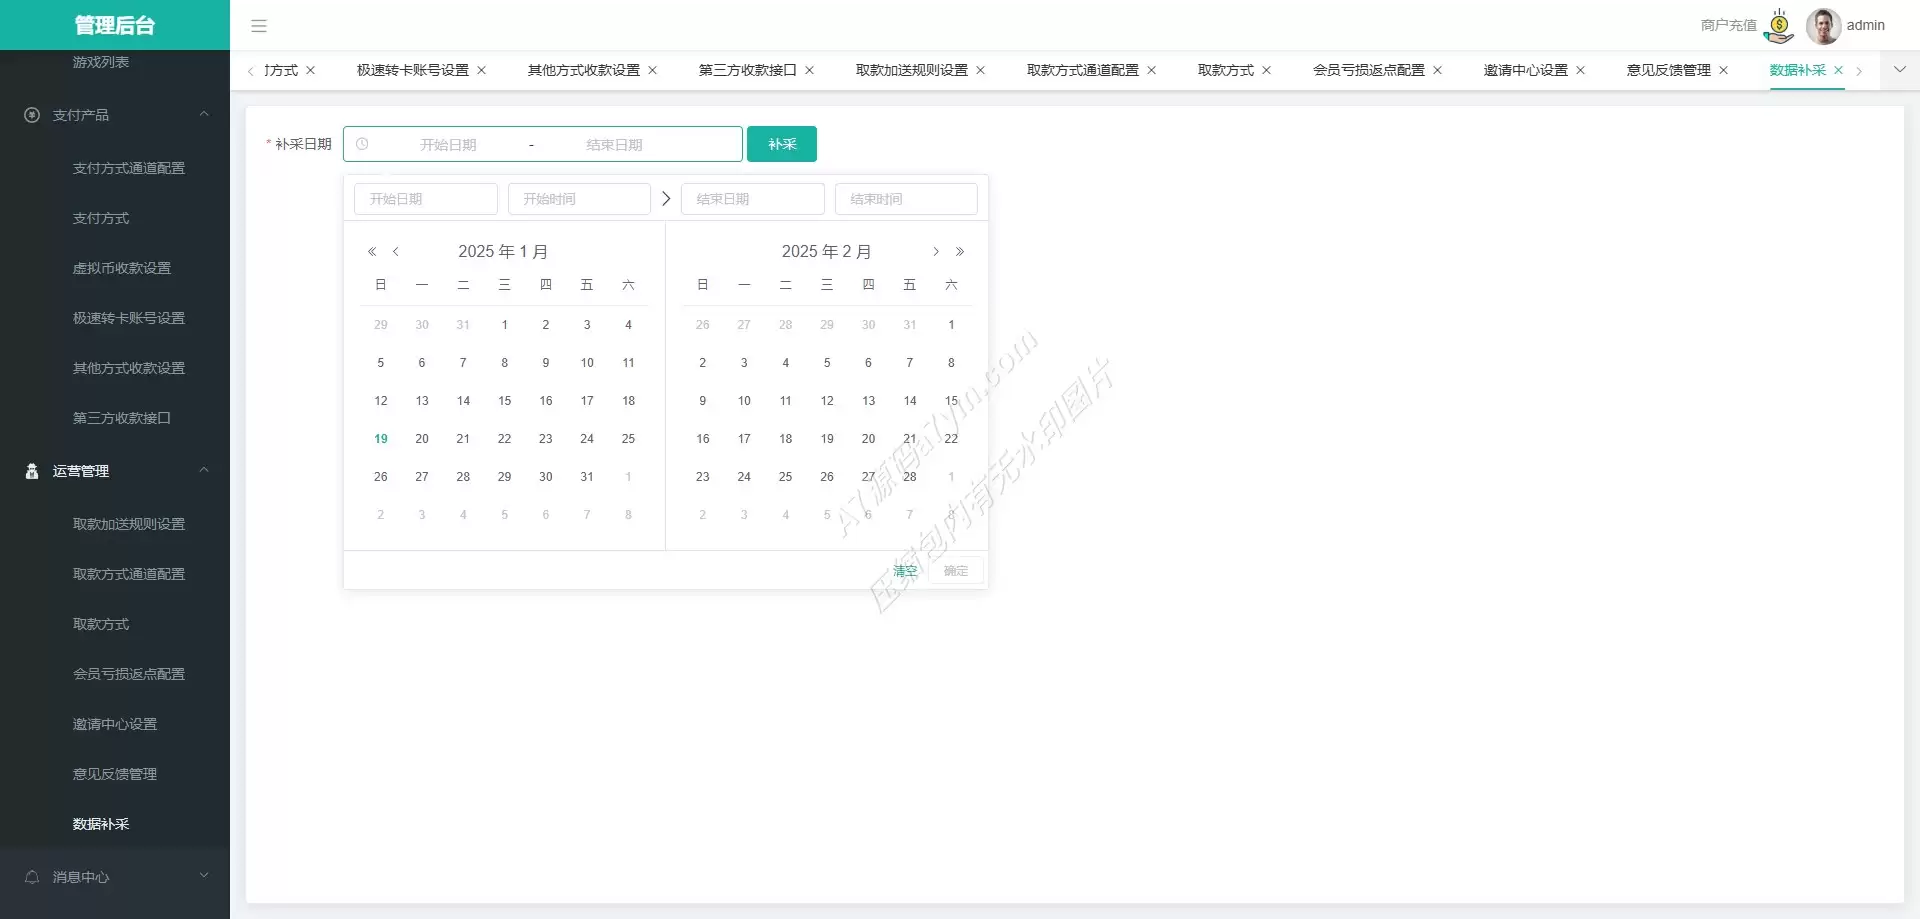Image resolution: width=1920 pixels, height=919 pixels.
Task: Collapse the 运营管理 sidebar section
Action: (x=204, y=471)
